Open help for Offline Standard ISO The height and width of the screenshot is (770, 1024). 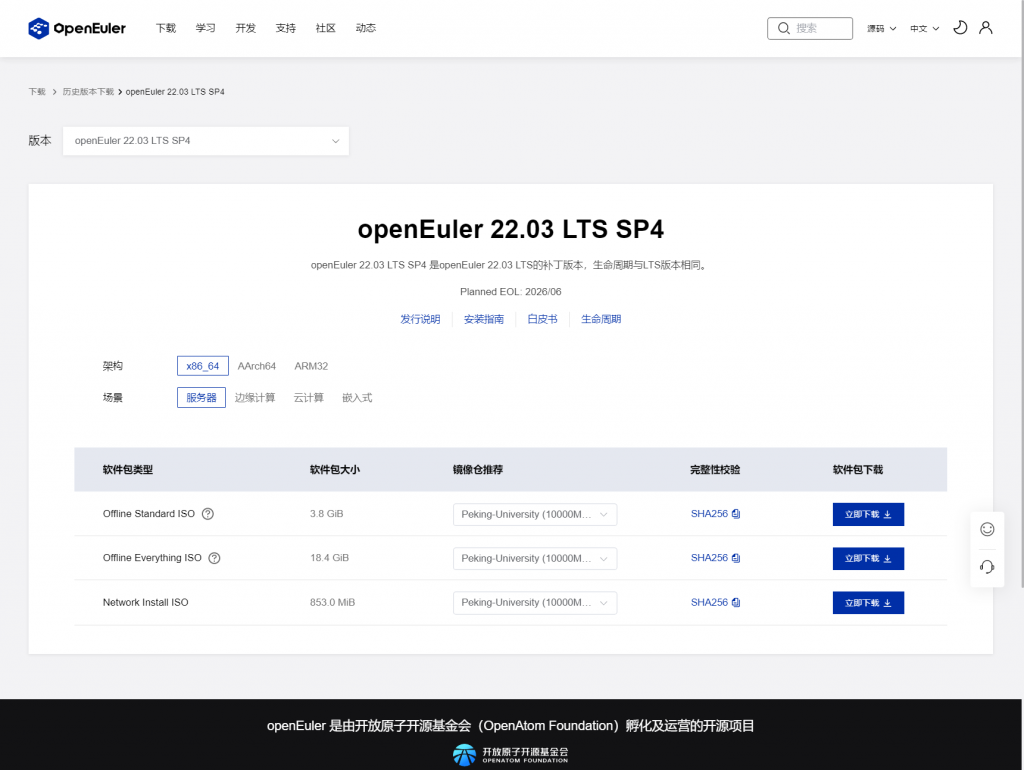(208, 514)
